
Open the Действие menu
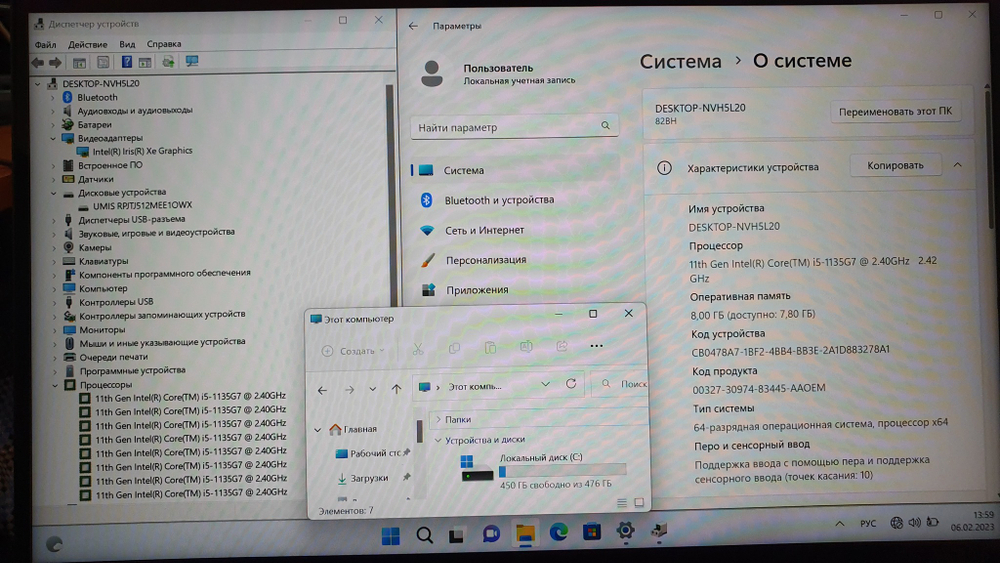tap(87, 45)
